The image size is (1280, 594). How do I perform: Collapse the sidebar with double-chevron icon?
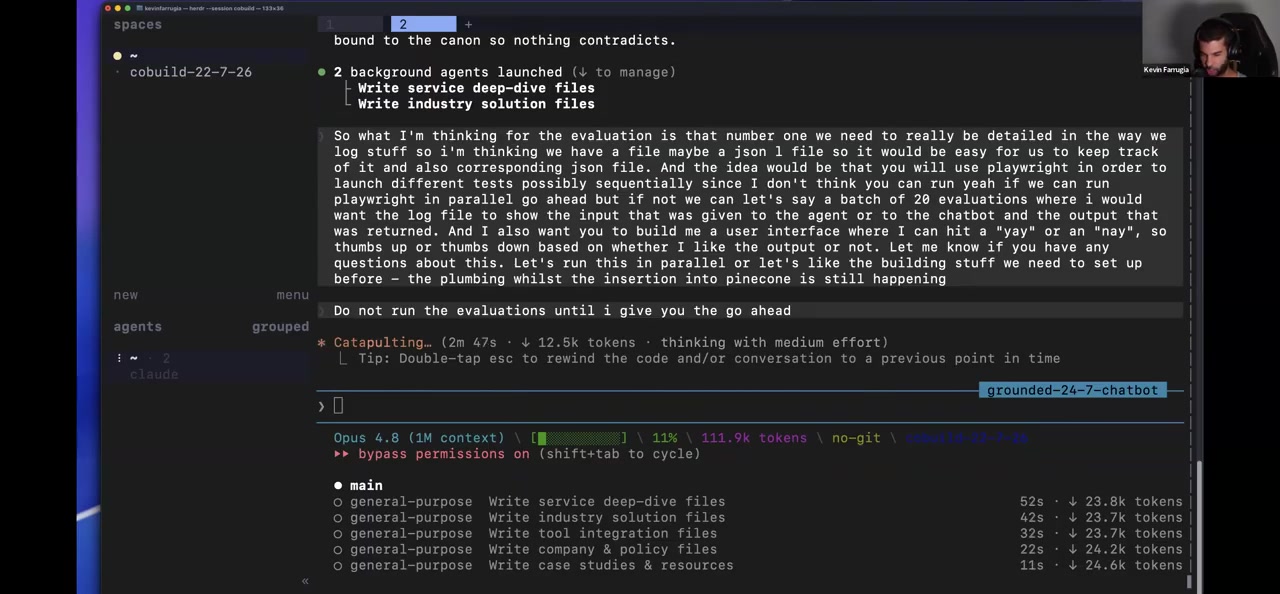305,581
